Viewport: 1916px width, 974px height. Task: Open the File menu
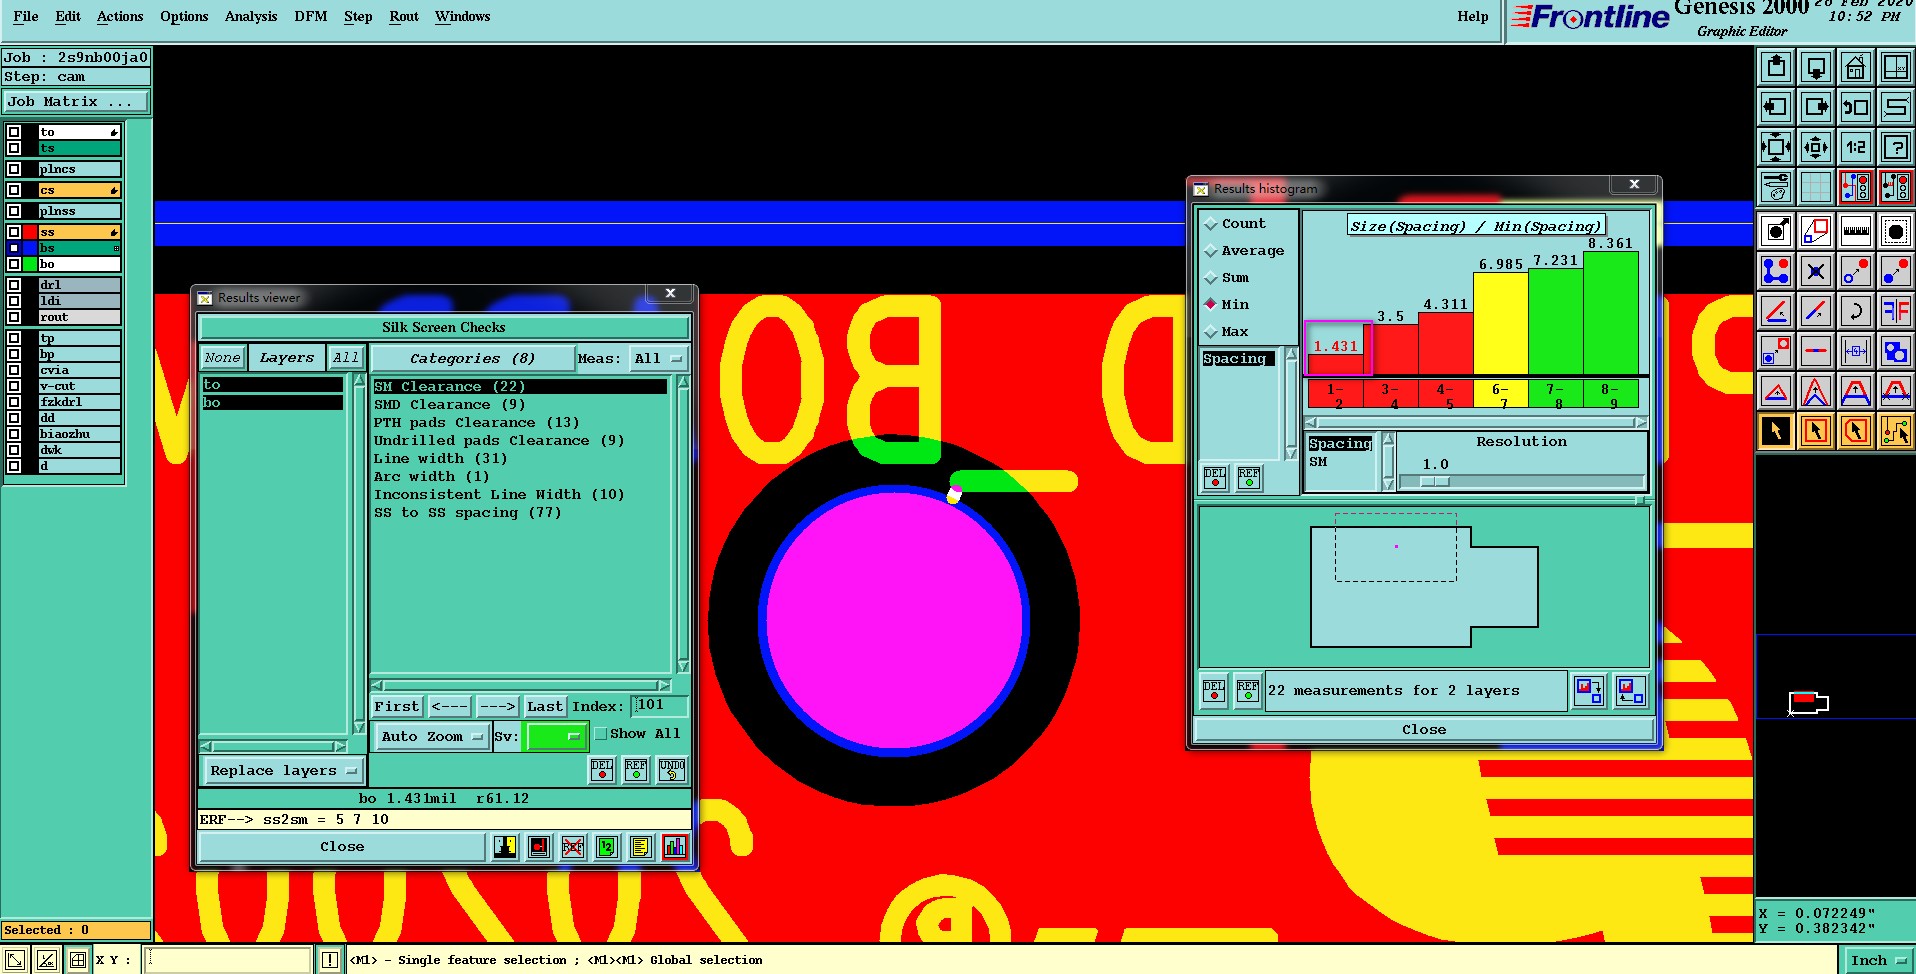(x=26, y=16)
